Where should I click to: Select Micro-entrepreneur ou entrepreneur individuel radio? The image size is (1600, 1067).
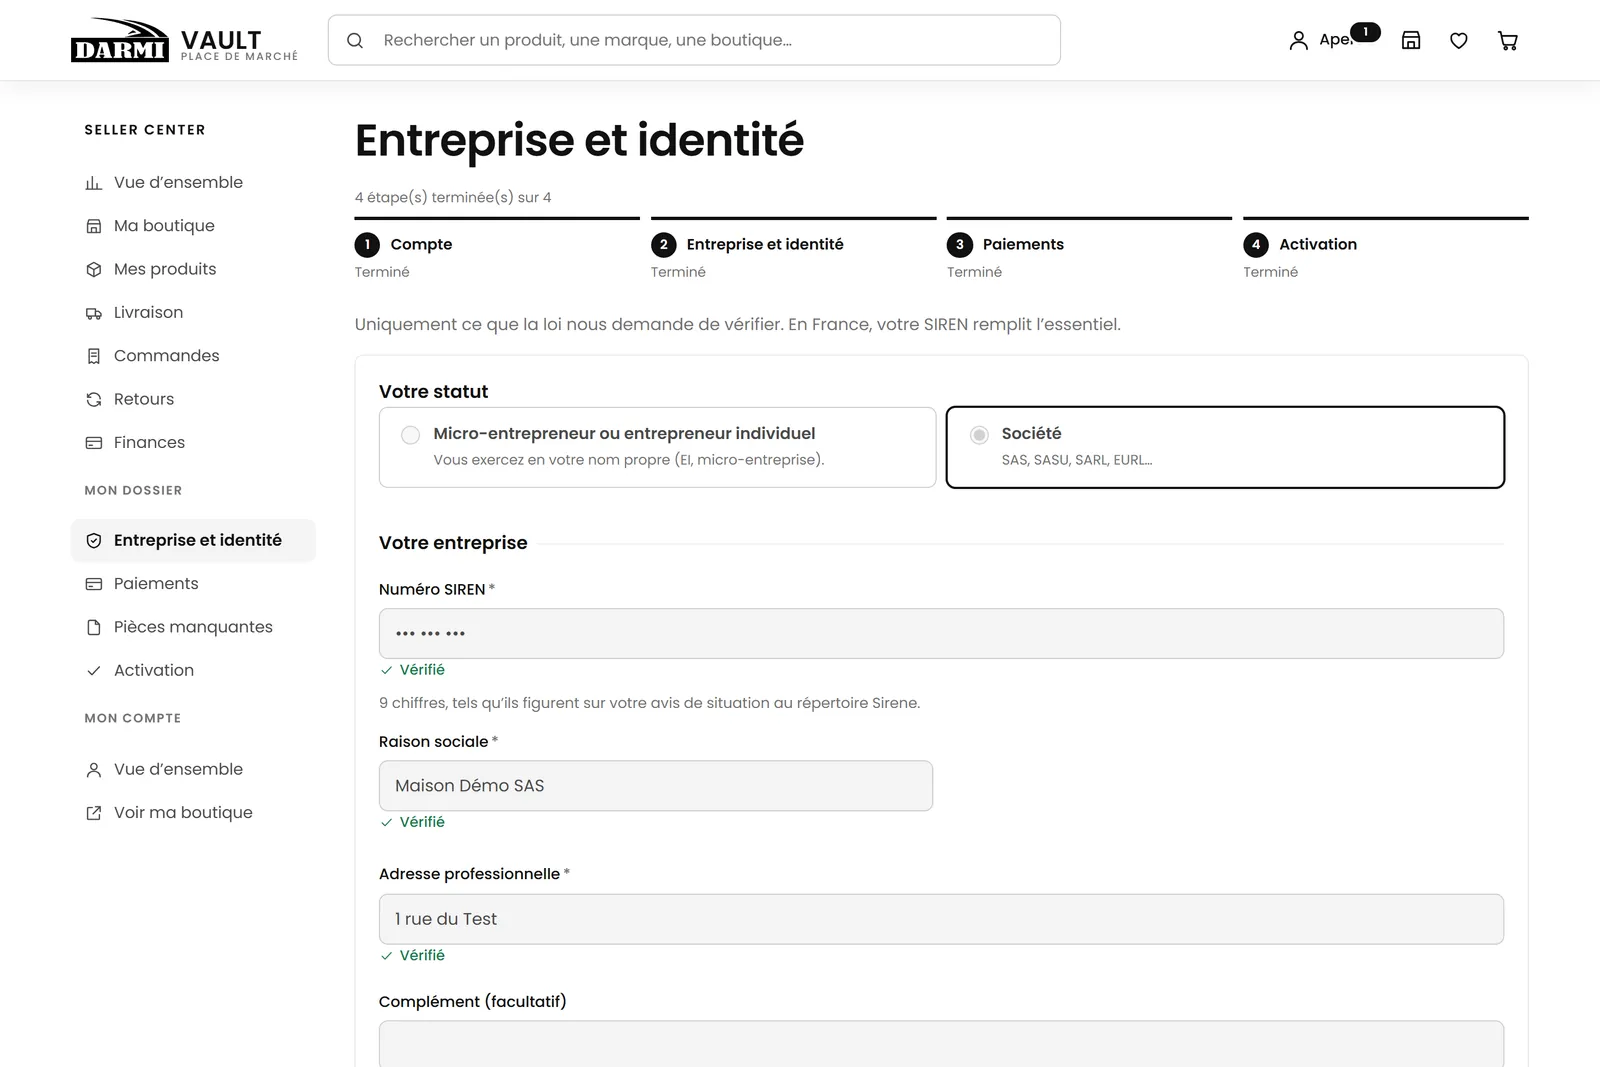click(x=410, y=435)
